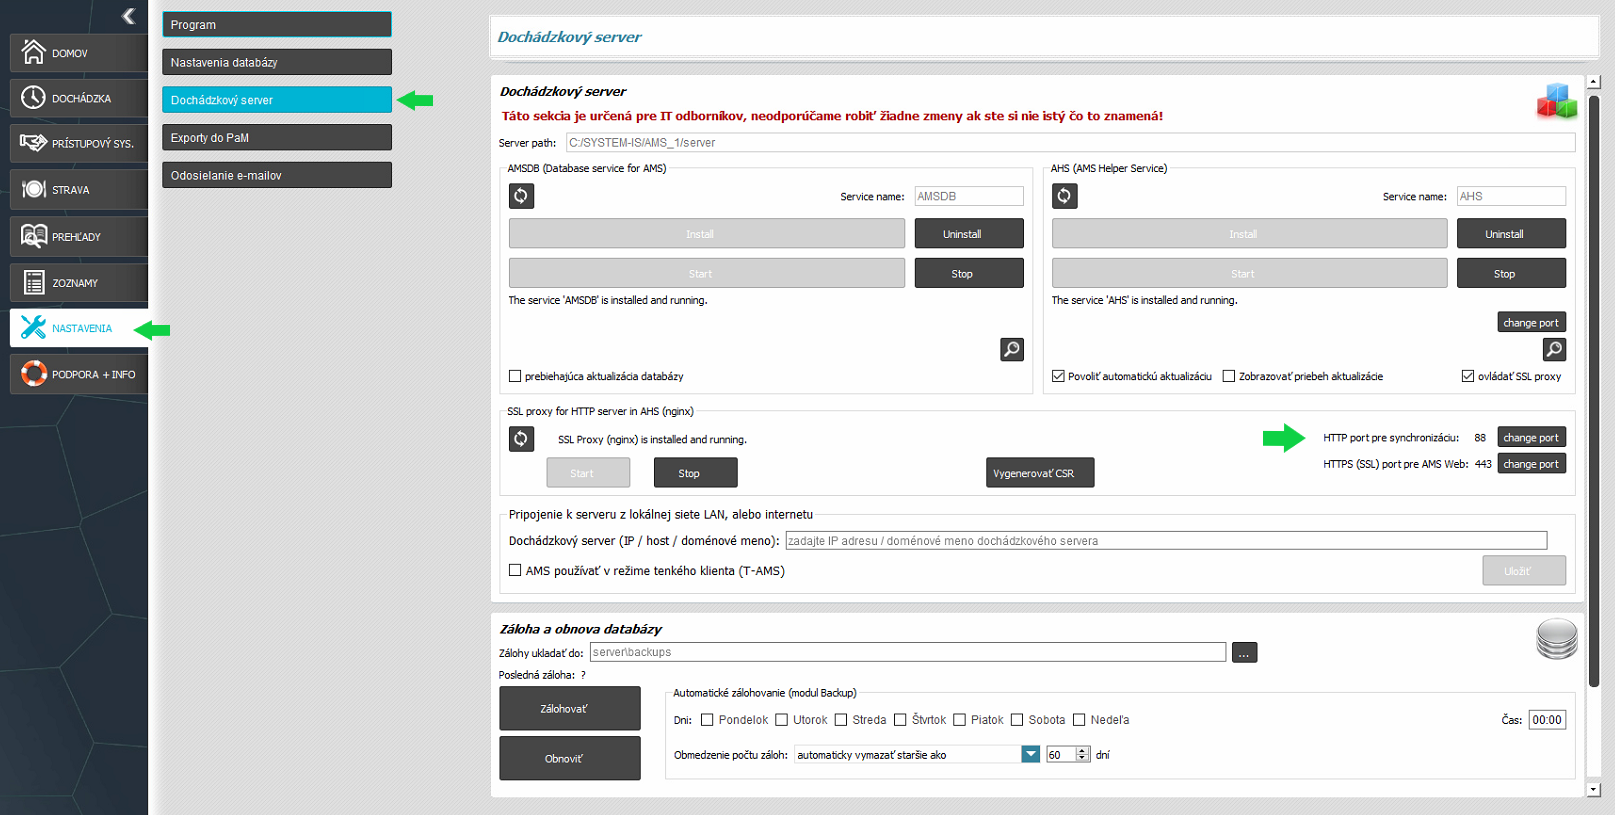Open Nastavenia databázy menu item
1615x815 pixels.
point(277,62)
